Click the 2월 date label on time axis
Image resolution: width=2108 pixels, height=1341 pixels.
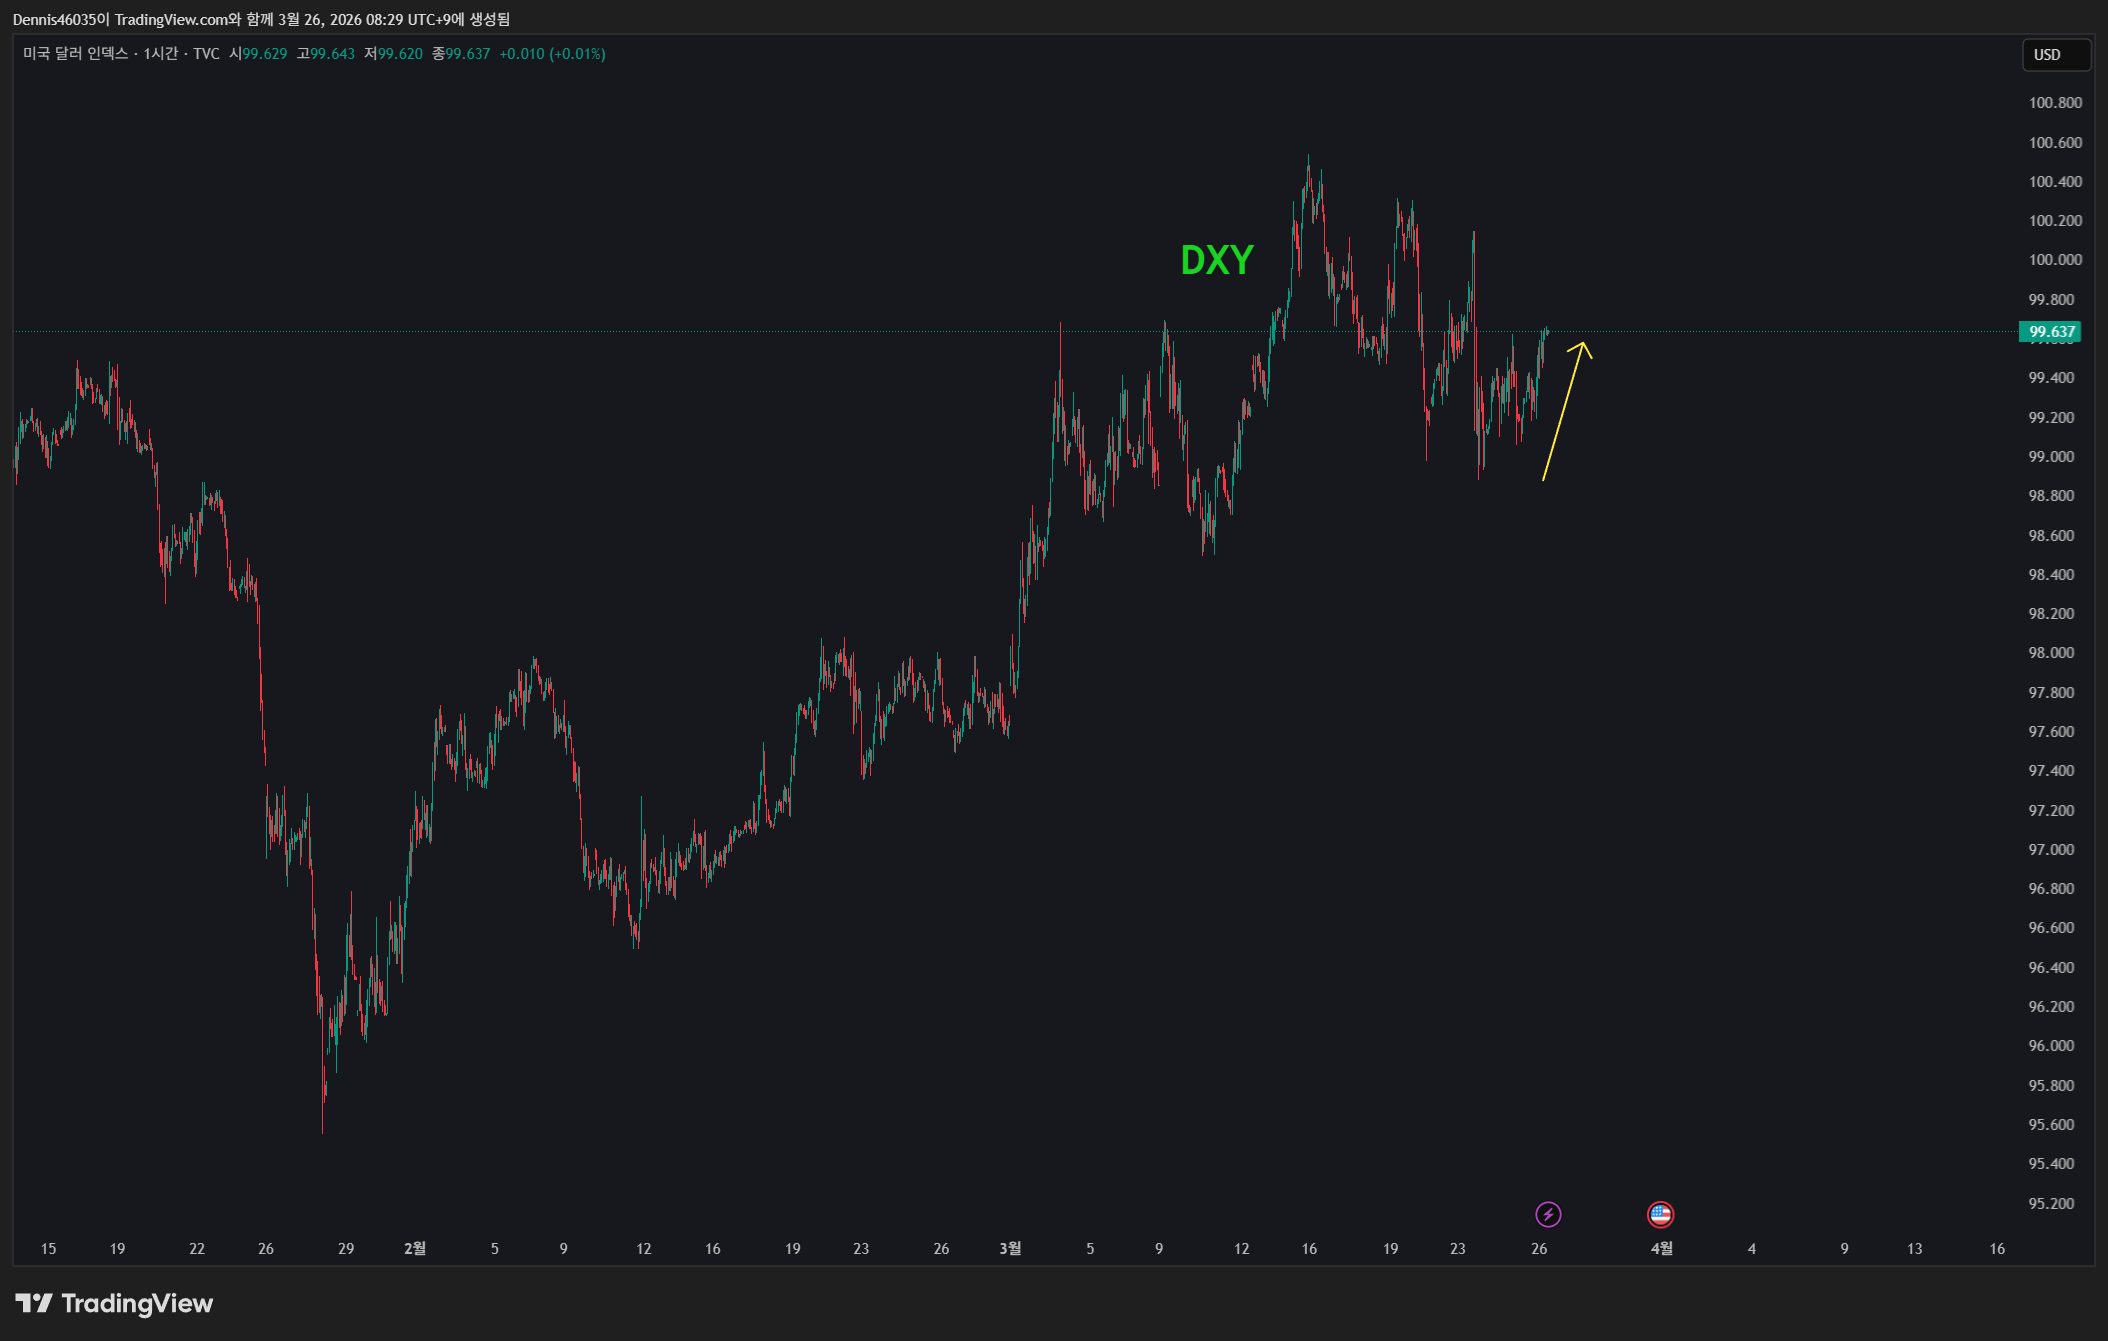click(x=415, y=1248)
